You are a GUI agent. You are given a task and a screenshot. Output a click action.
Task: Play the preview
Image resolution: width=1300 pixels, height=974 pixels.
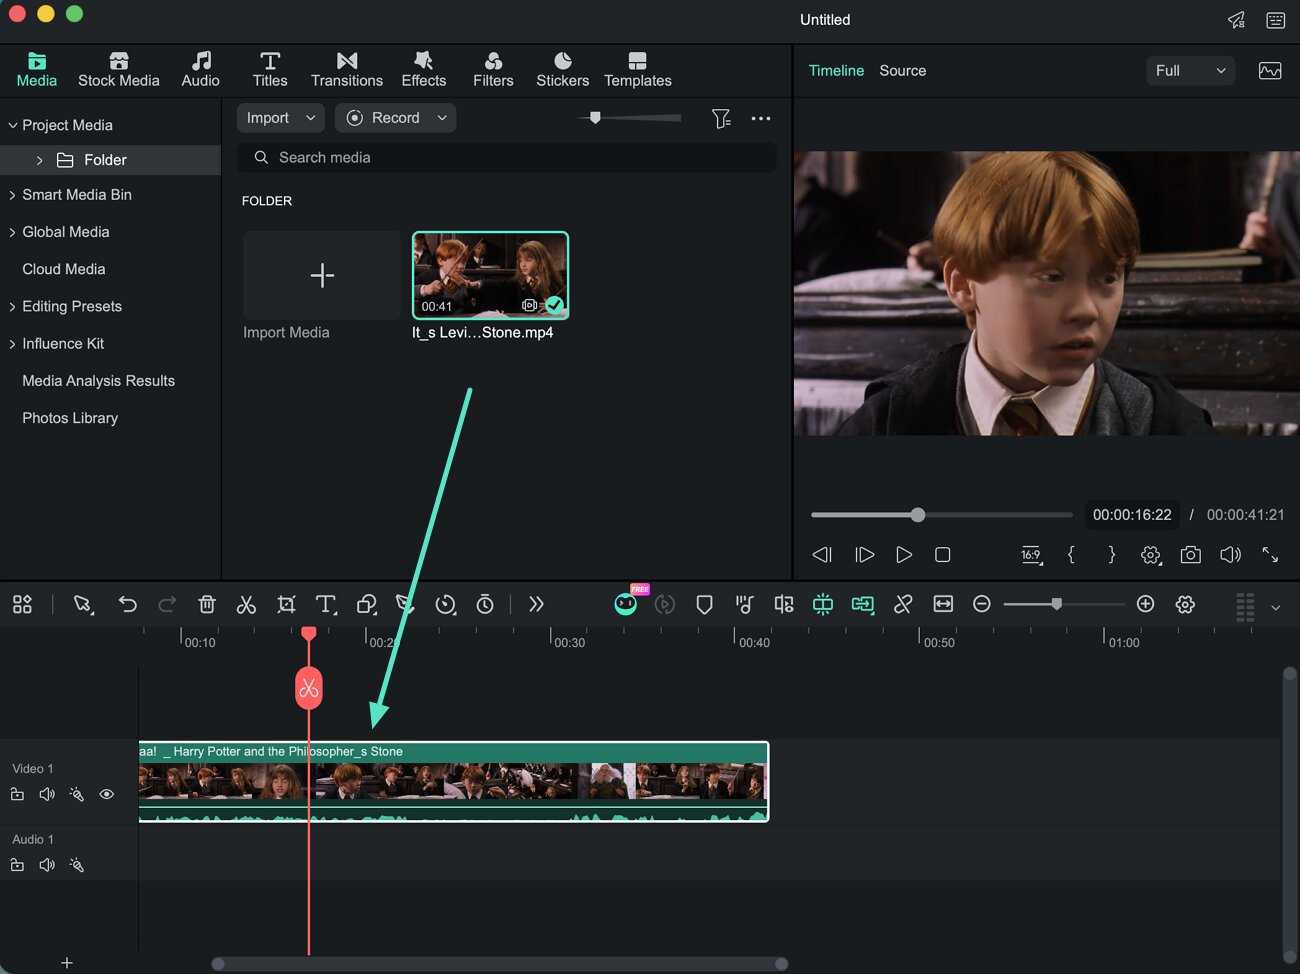904,555
